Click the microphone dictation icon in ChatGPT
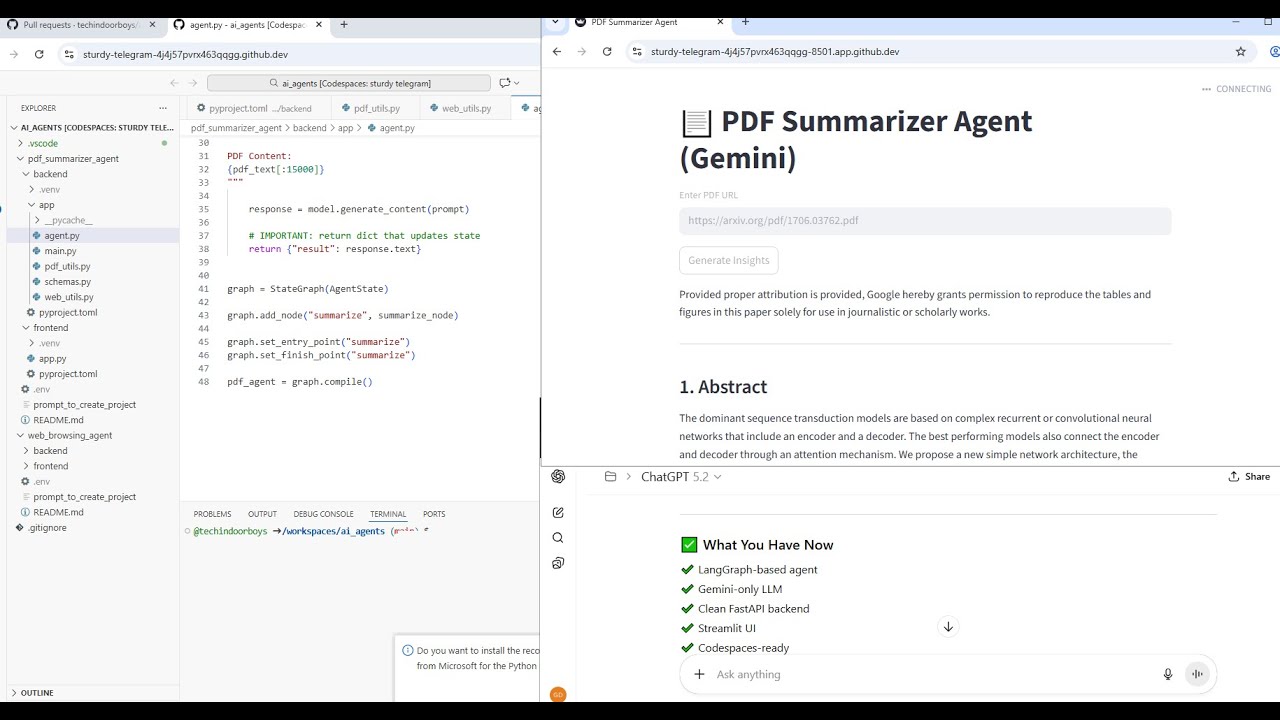The image size is (1280, 720). pyautogui.click(x=1167, y=674)
